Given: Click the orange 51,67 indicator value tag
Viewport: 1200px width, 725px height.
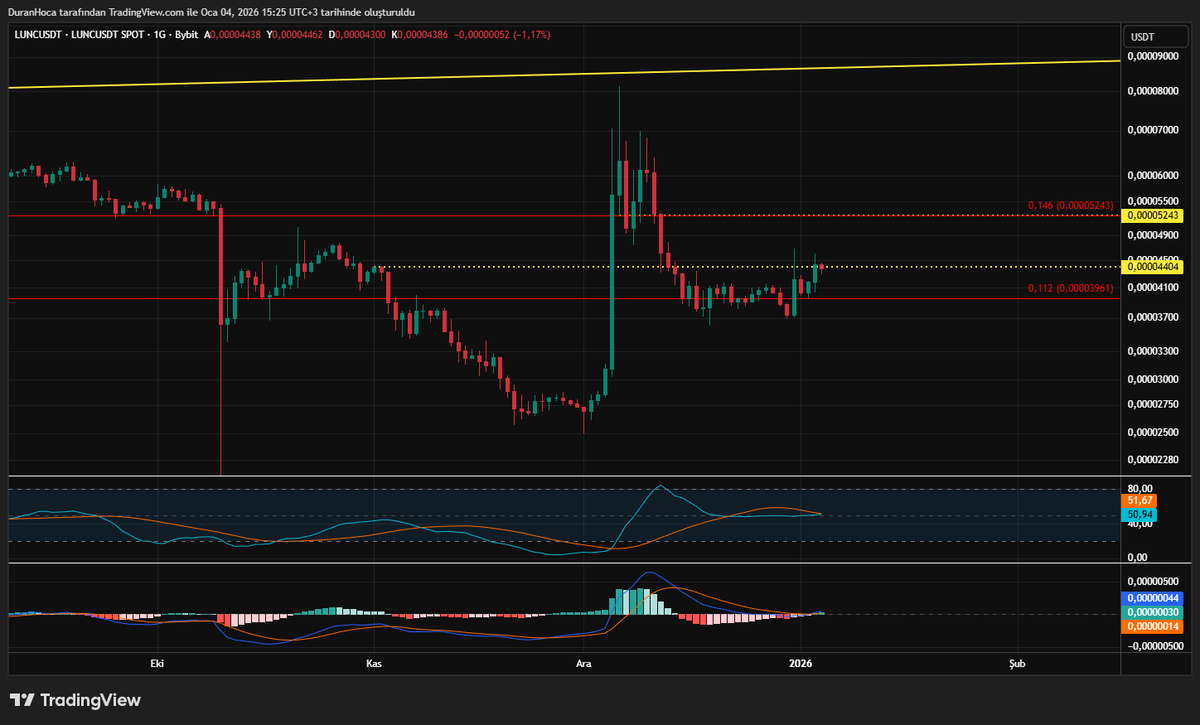Looking at the screenshot, I should tap(1140, 500).
